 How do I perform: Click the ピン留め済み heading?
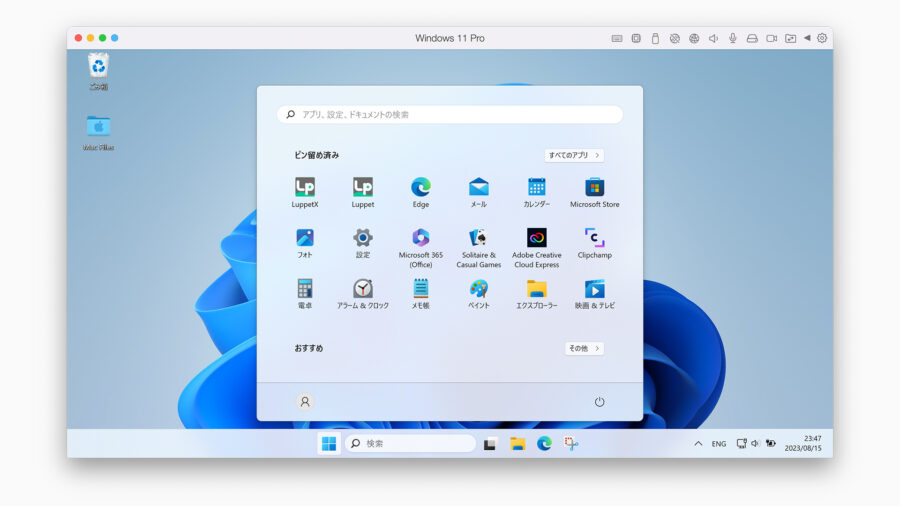click(317, 155)
